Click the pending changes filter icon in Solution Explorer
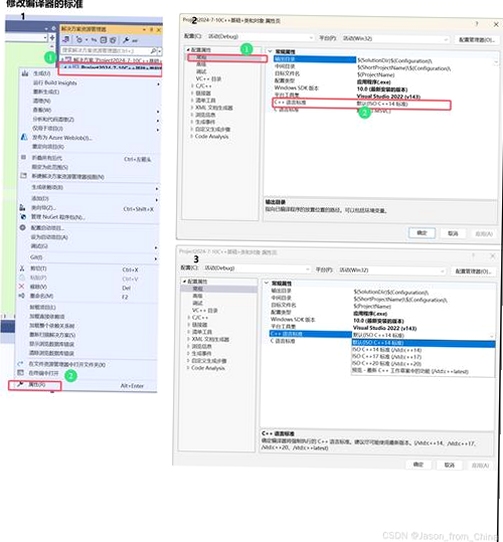The height and width of the screenshot is (542, 503). [x=79, y=40]
